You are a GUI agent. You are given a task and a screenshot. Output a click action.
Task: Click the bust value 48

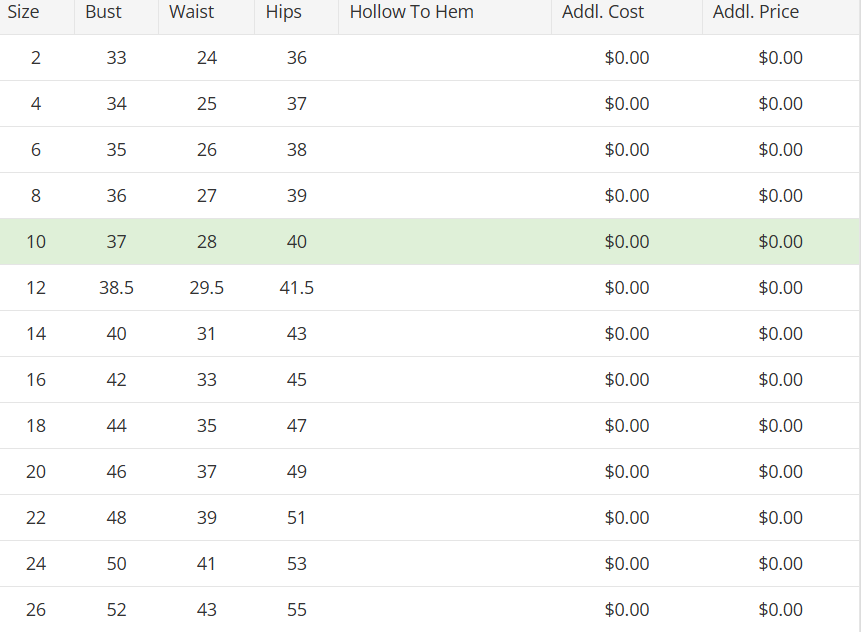click(x=117, y=518)
